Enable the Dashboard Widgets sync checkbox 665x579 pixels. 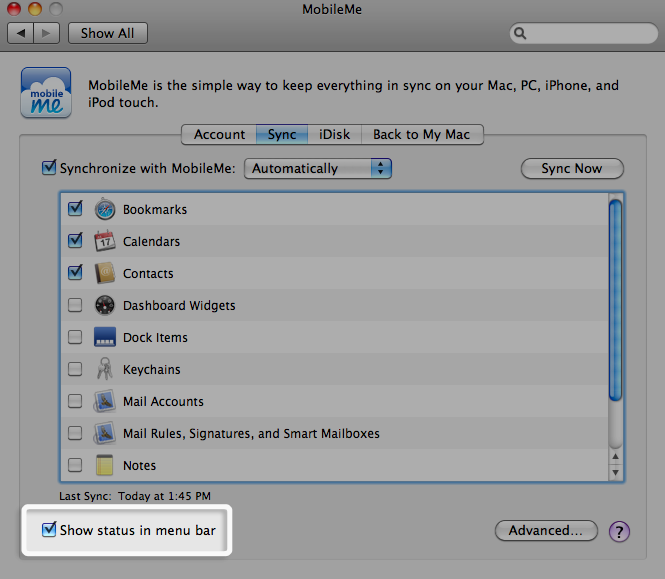click(x=75, y=306)
